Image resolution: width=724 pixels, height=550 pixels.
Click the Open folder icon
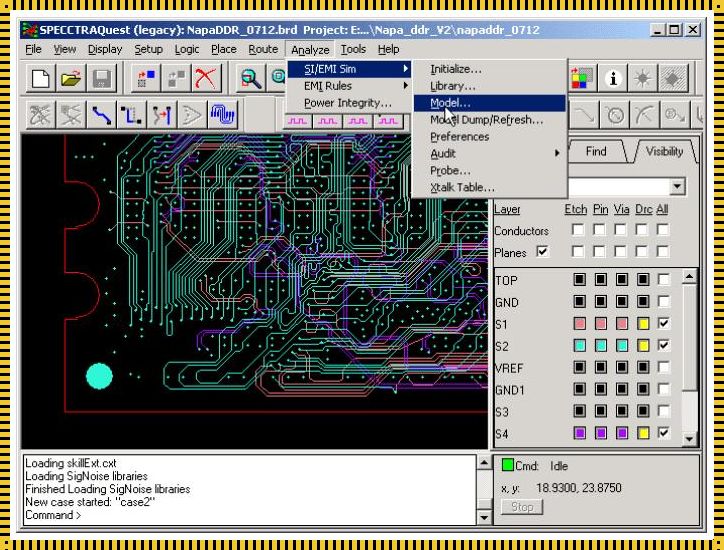[x=71, y=78]
